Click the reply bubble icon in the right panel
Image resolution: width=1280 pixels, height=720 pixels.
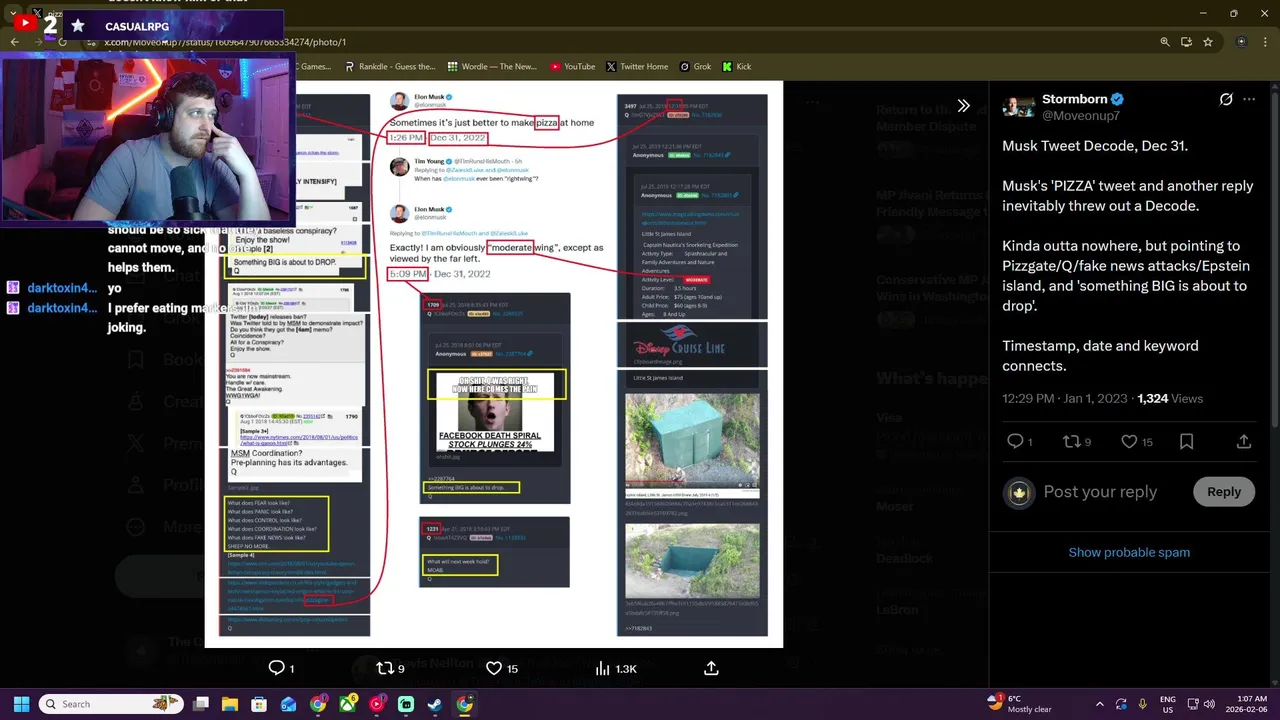pyautogui.click(x=1015, y=441)
